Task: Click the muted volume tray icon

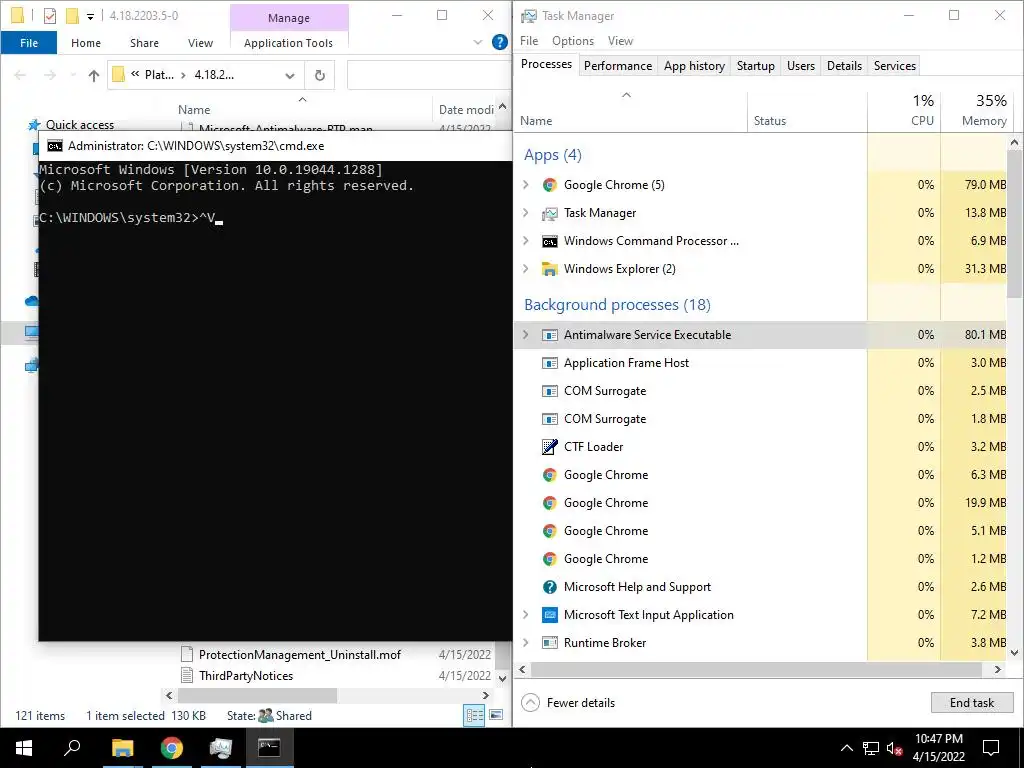Action: pyautogui.click(x=895, y=748)
